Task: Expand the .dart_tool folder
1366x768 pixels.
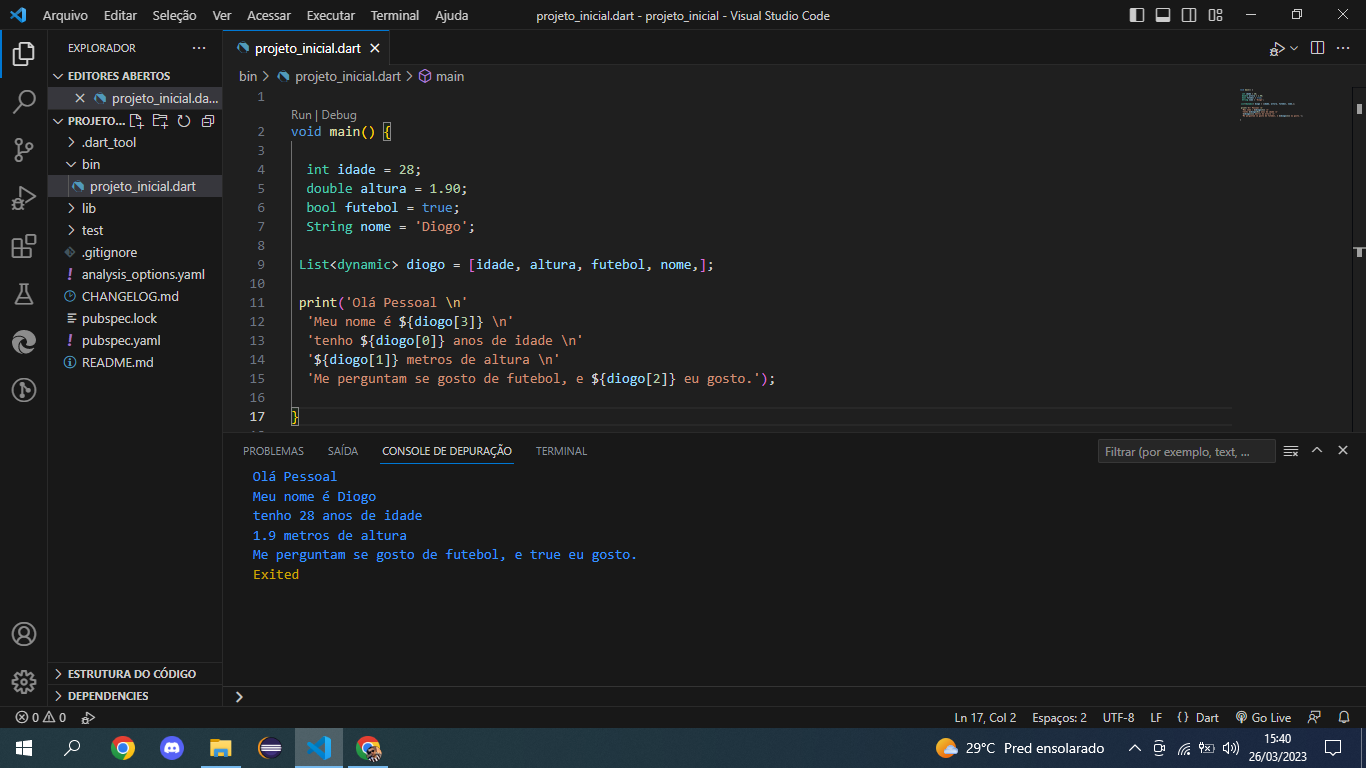Action: pyautogui.click(x=135, y=142)
